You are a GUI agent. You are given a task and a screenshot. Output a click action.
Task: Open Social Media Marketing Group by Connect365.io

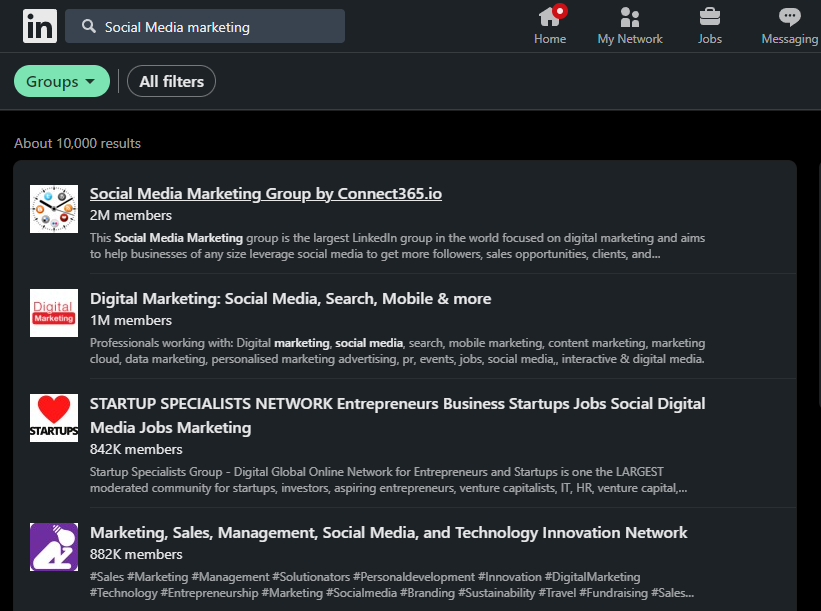coord(265,194)
